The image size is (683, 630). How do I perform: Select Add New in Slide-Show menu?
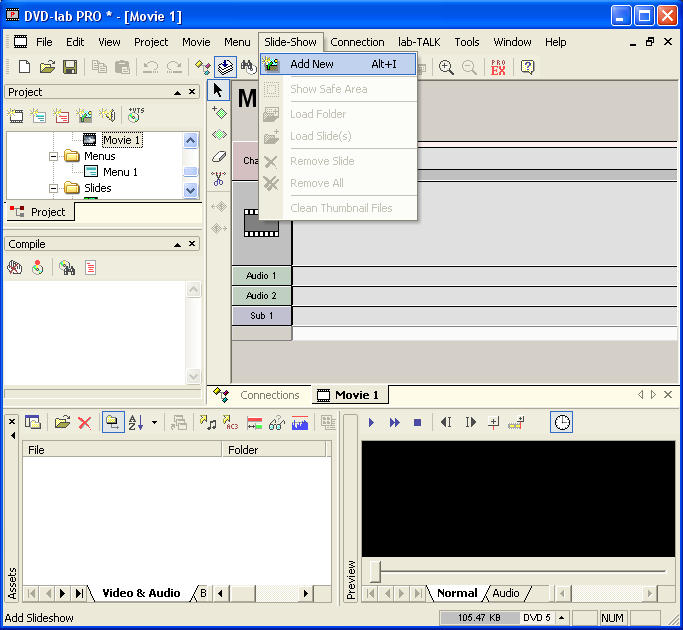coord(338,64)
